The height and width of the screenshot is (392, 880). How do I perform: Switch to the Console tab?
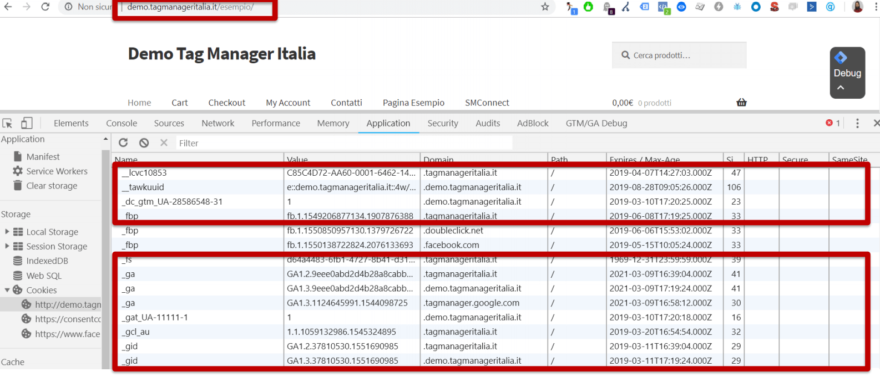[121, 124]
